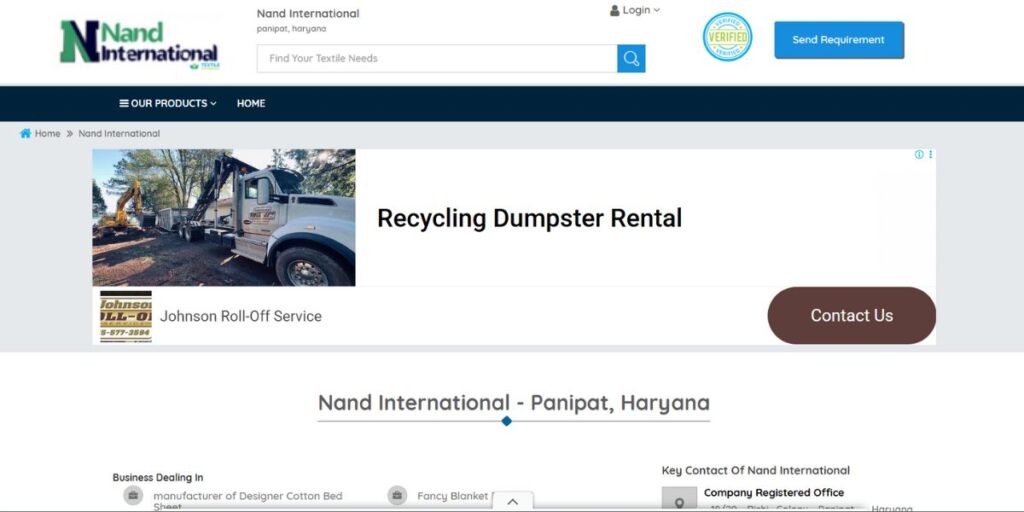Open the Our Products dropdown menu
This screenshot has width=1024, height=512.
click(168, 104)
